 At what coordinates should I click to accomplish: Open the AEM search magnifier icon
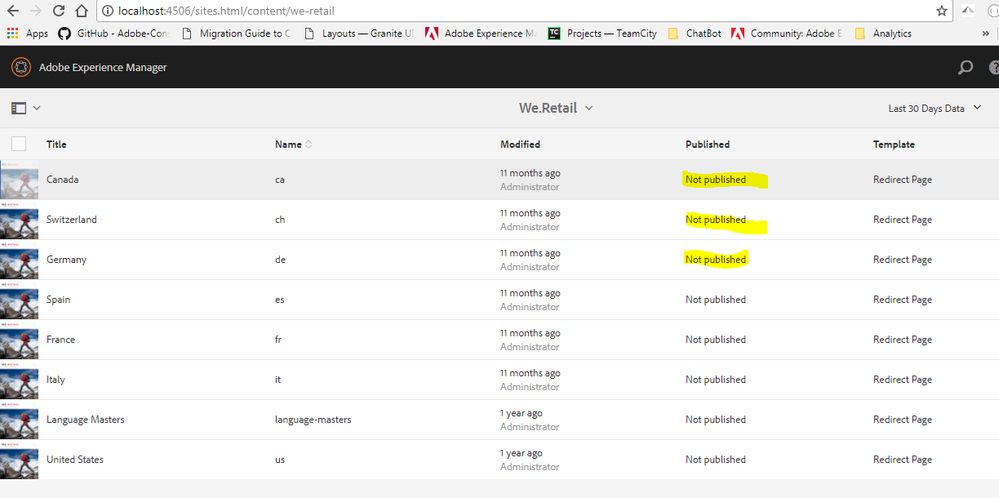965,68
